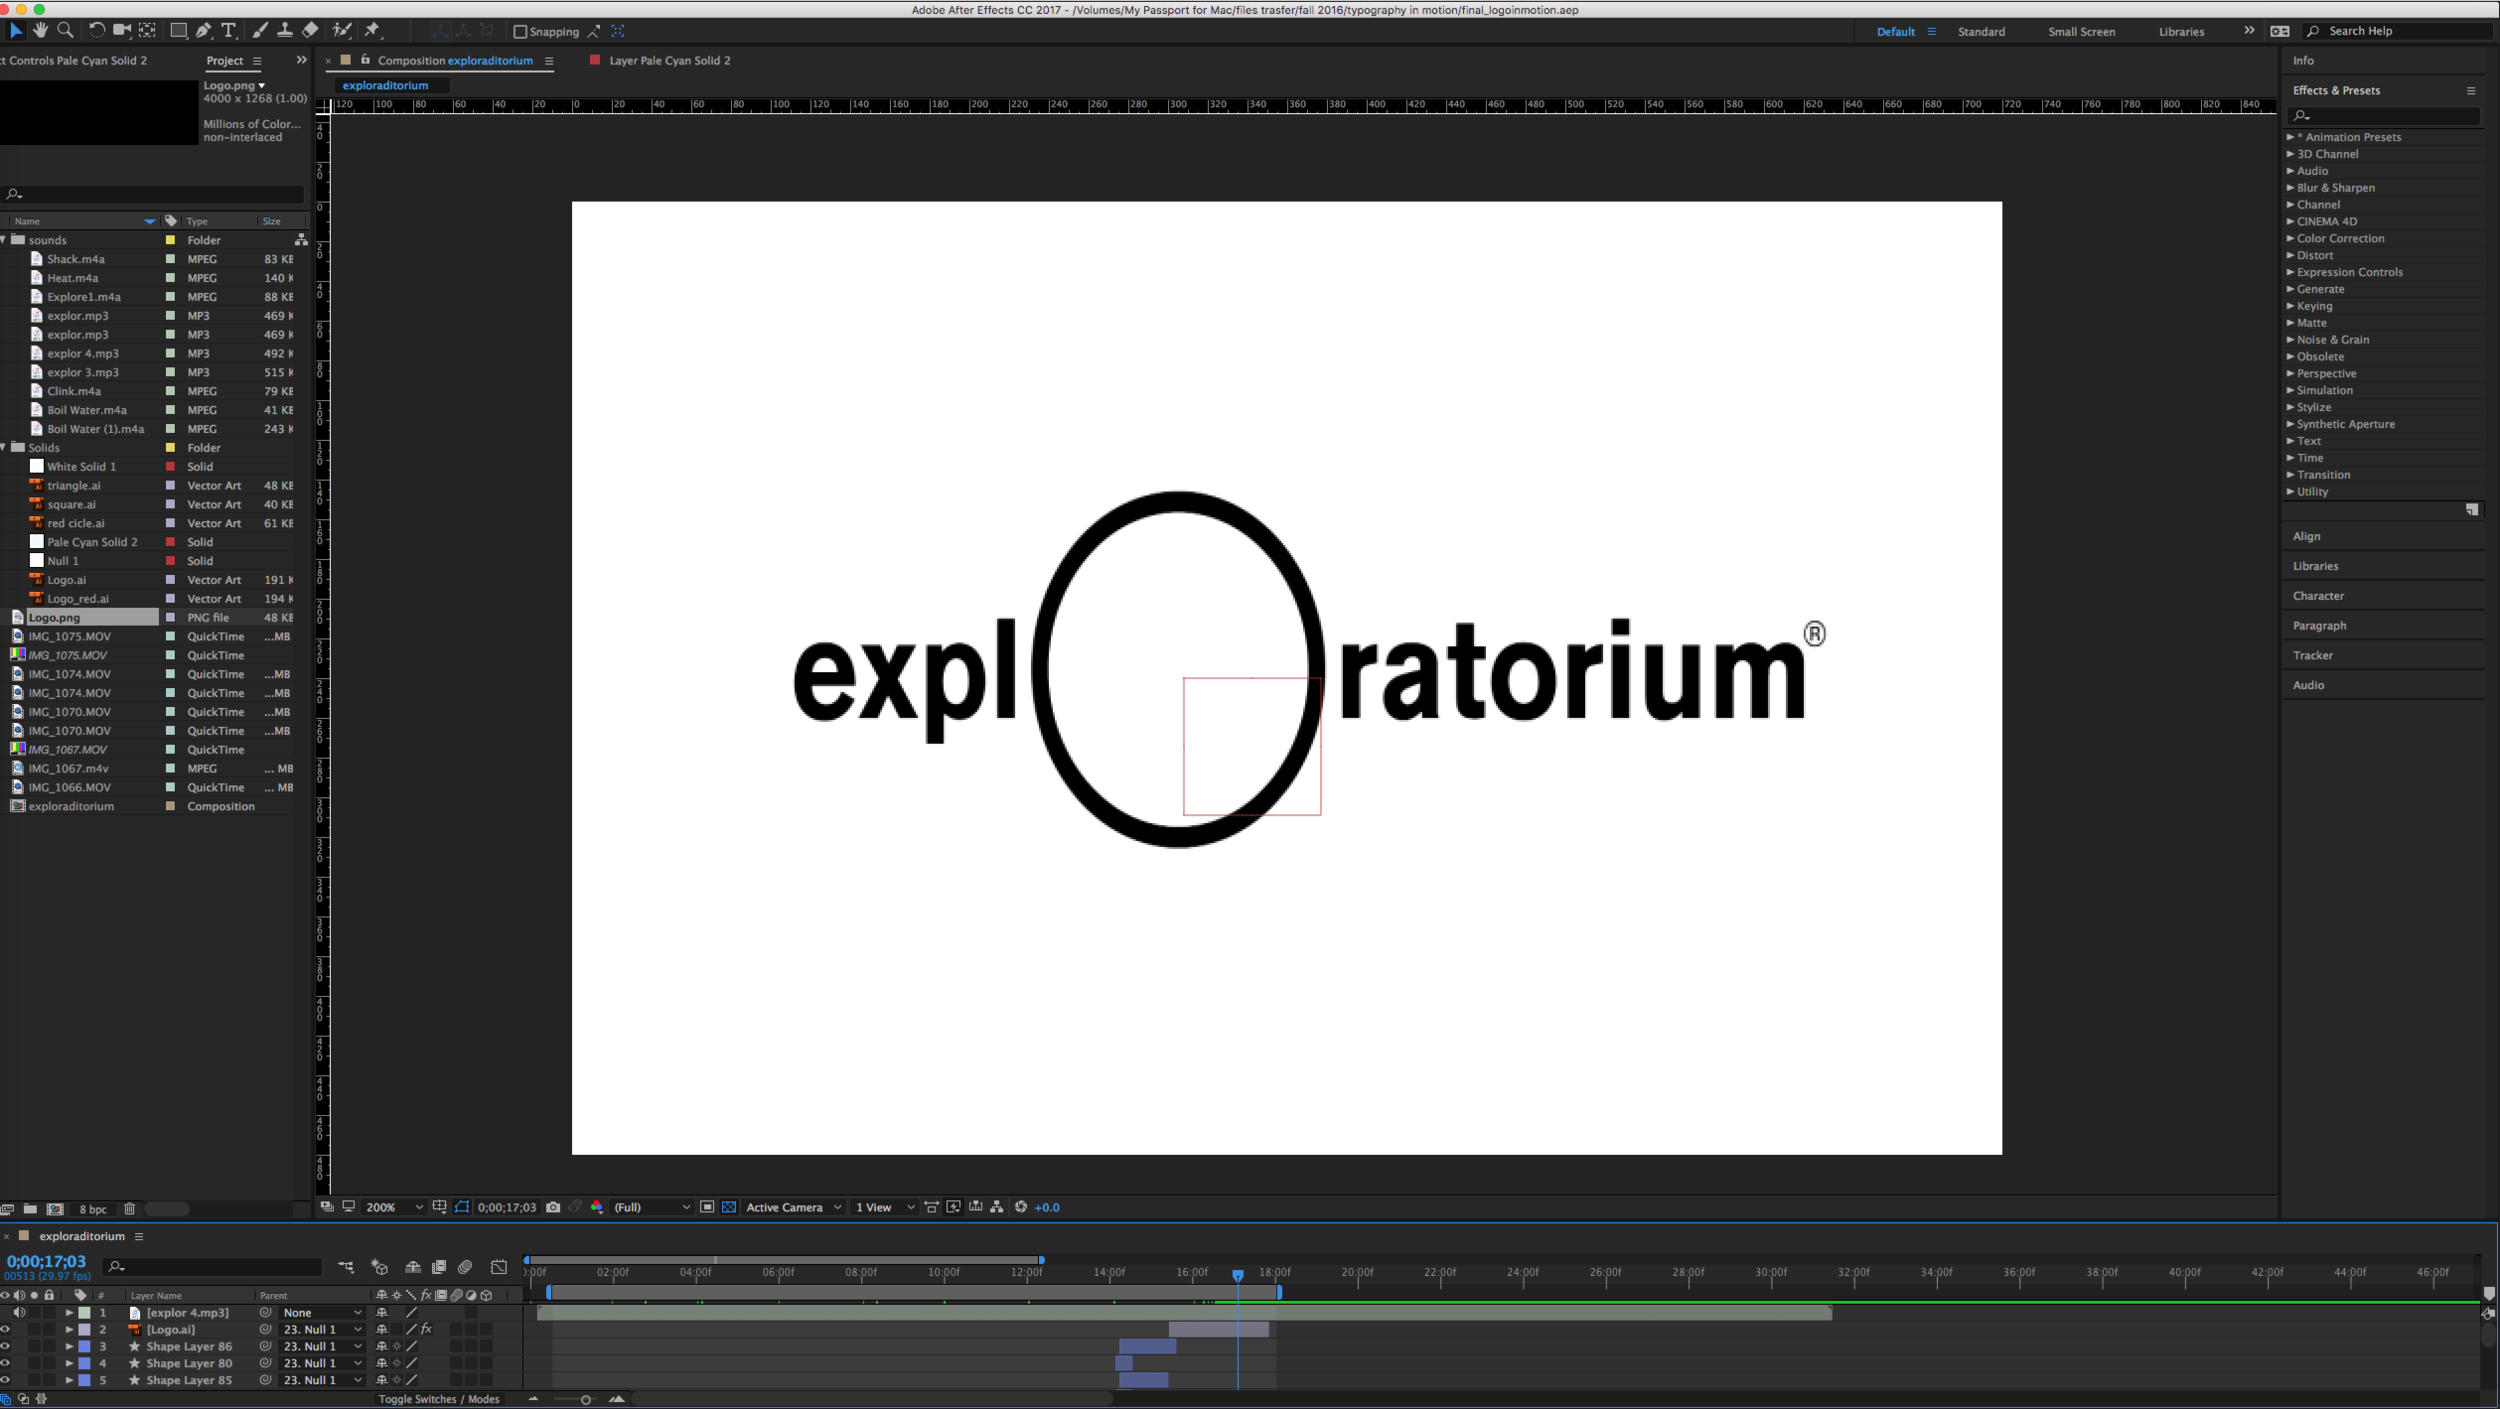Viewport: 2500px width, 1409px height.
Task: Hide Shape Layer 85 eye icon
Action: (x=5, y=1380)
